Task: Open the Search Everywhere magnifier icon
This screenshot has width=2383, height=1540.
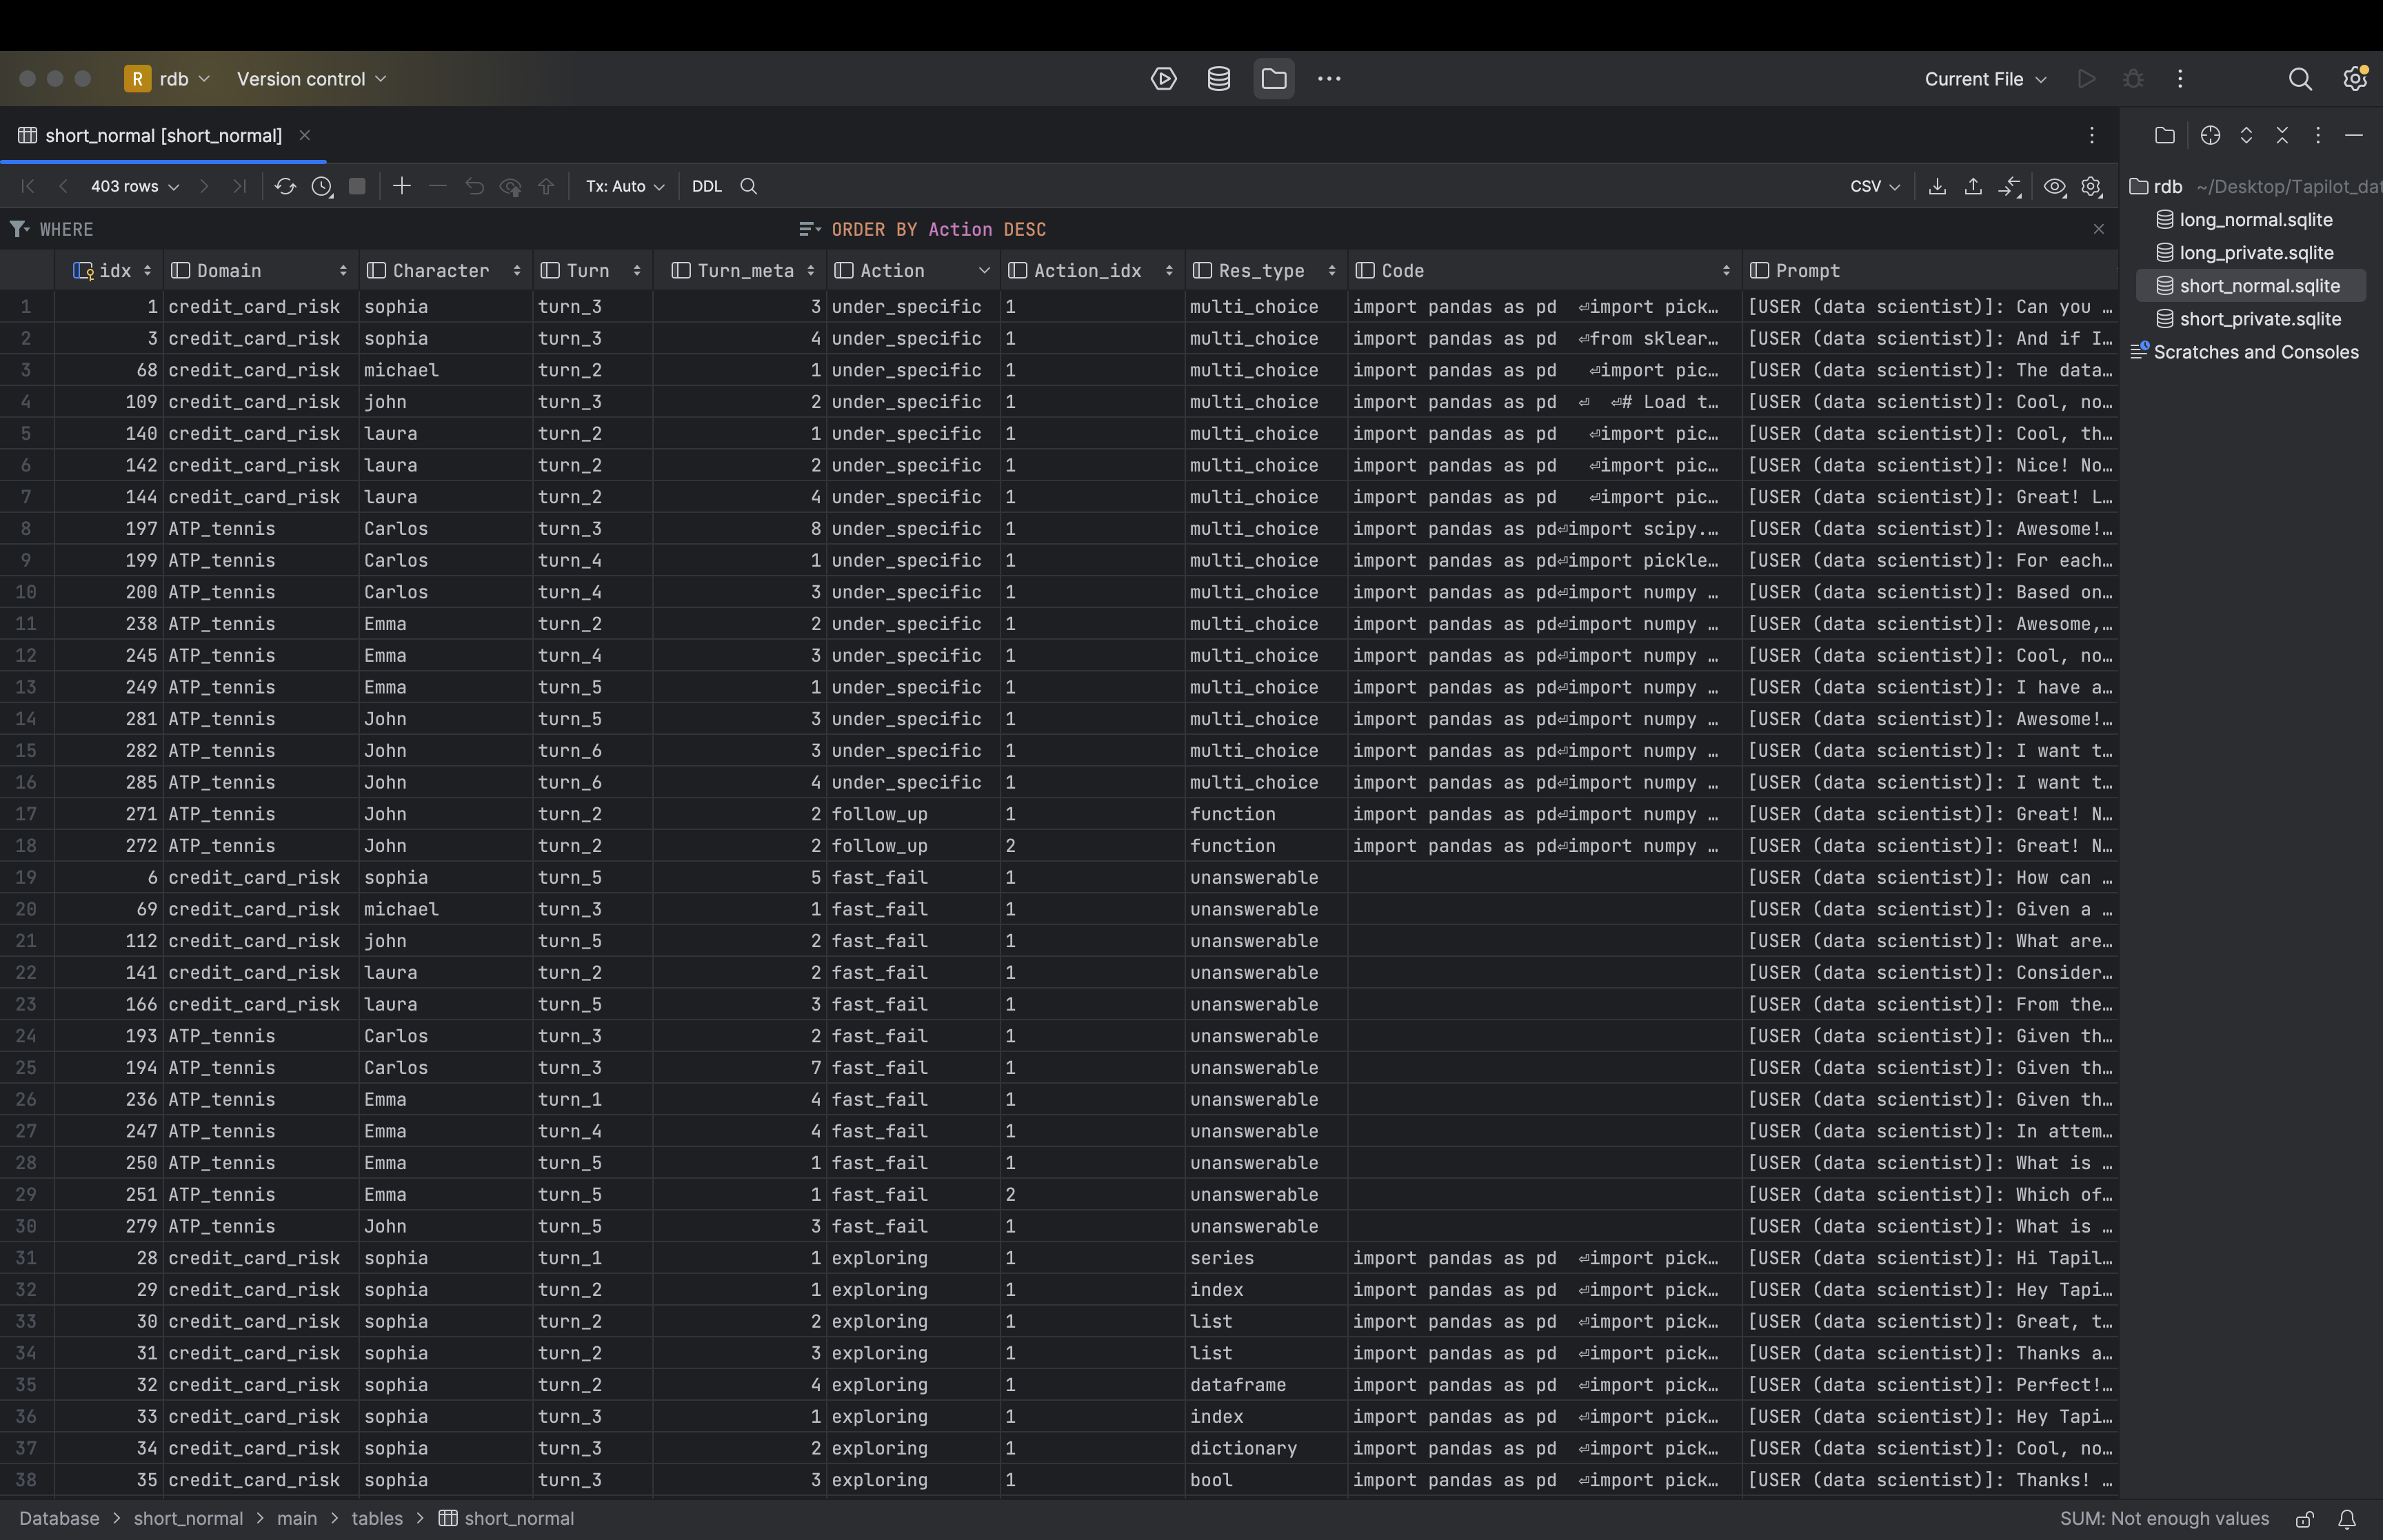Action: (x=2300, y=79)
